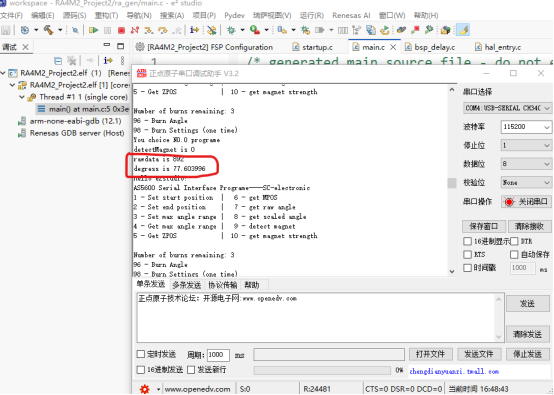Click the 保存窗口 button
Screen dimensions: 554x395
click(483, 226)
